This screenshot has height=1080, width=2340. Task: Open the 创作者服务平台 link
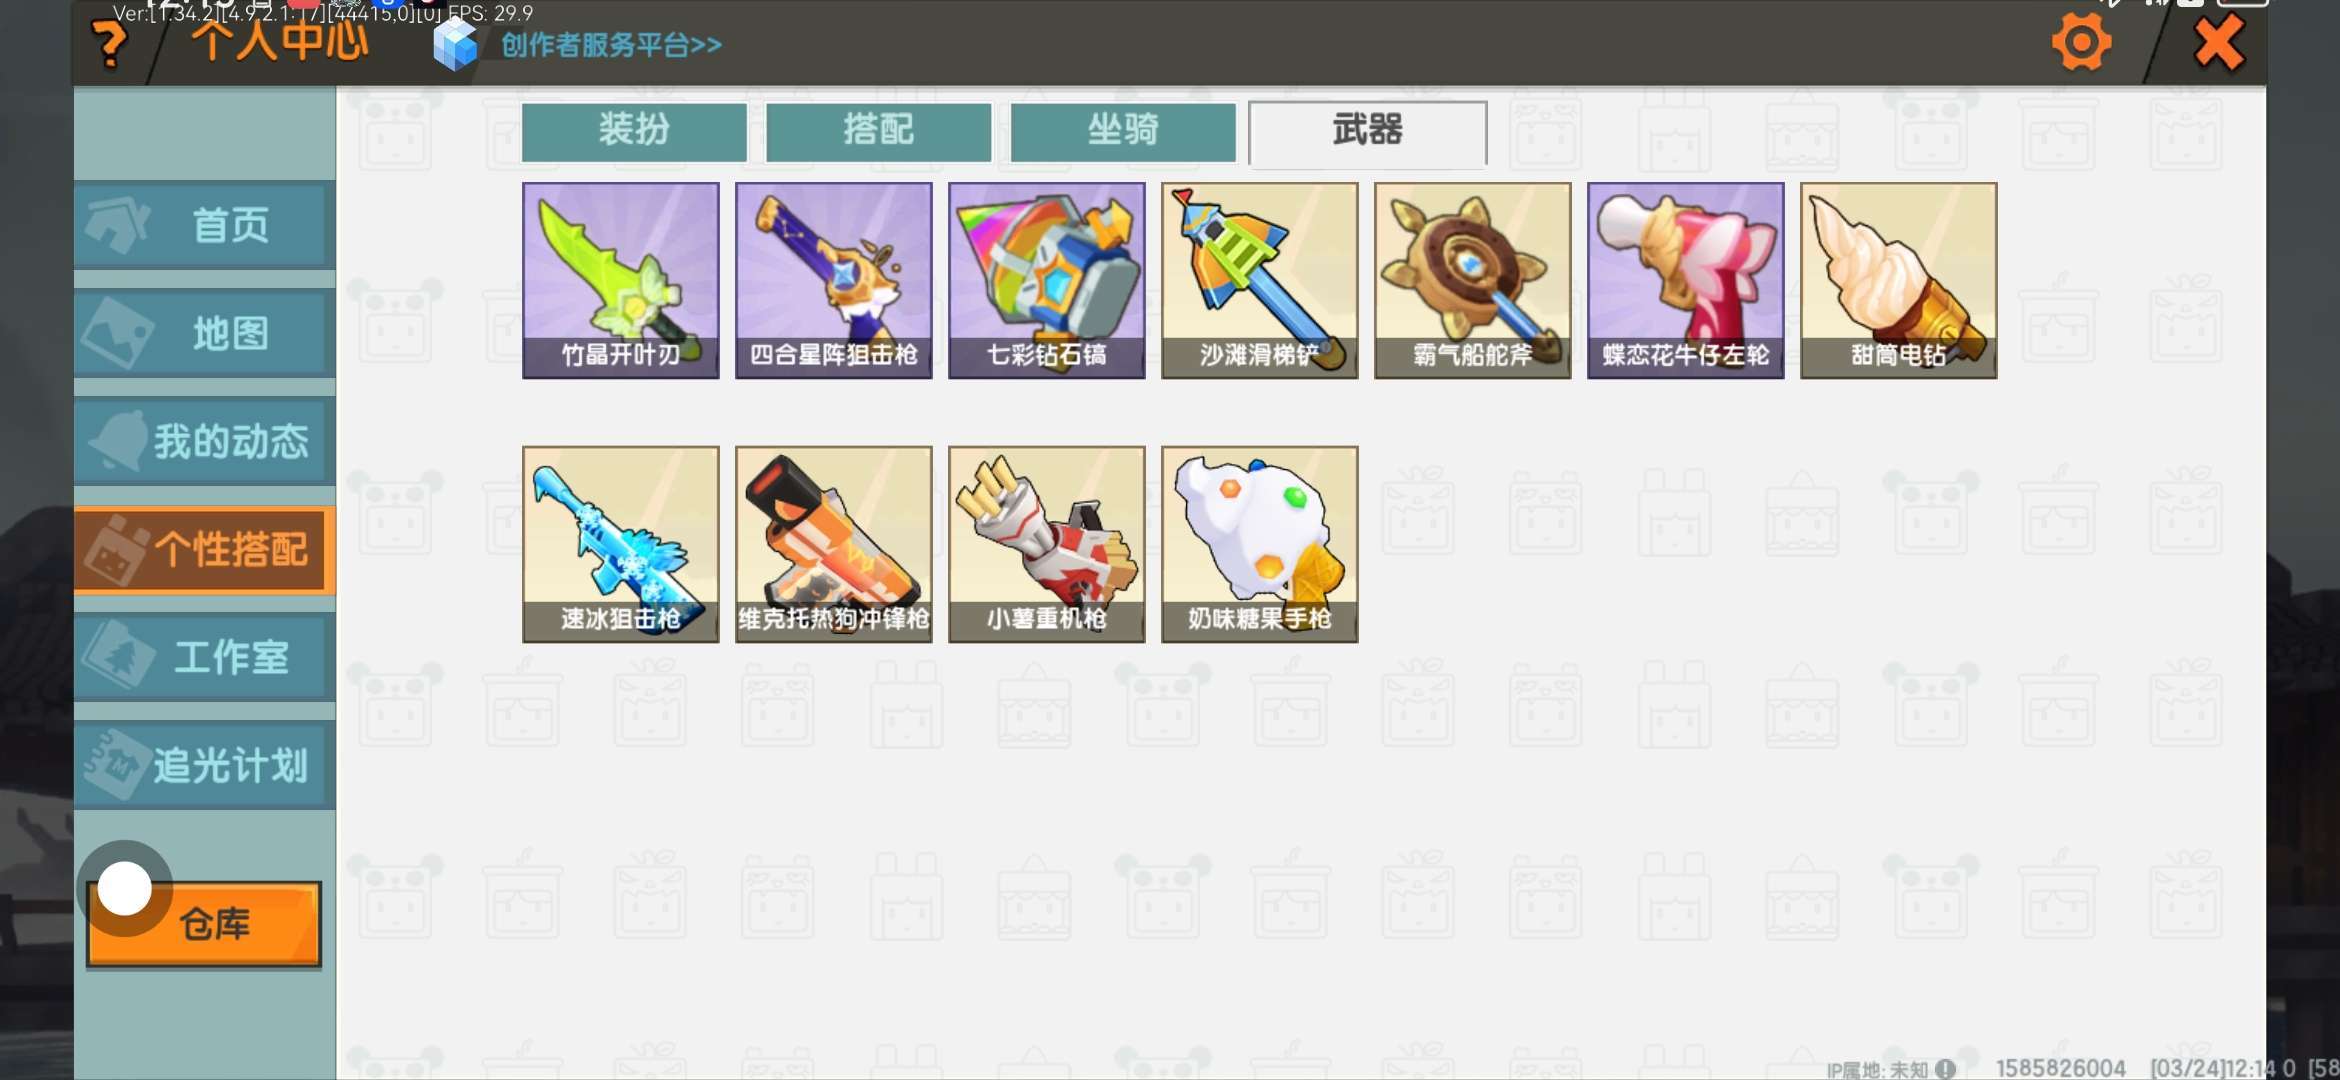(611, 45)
